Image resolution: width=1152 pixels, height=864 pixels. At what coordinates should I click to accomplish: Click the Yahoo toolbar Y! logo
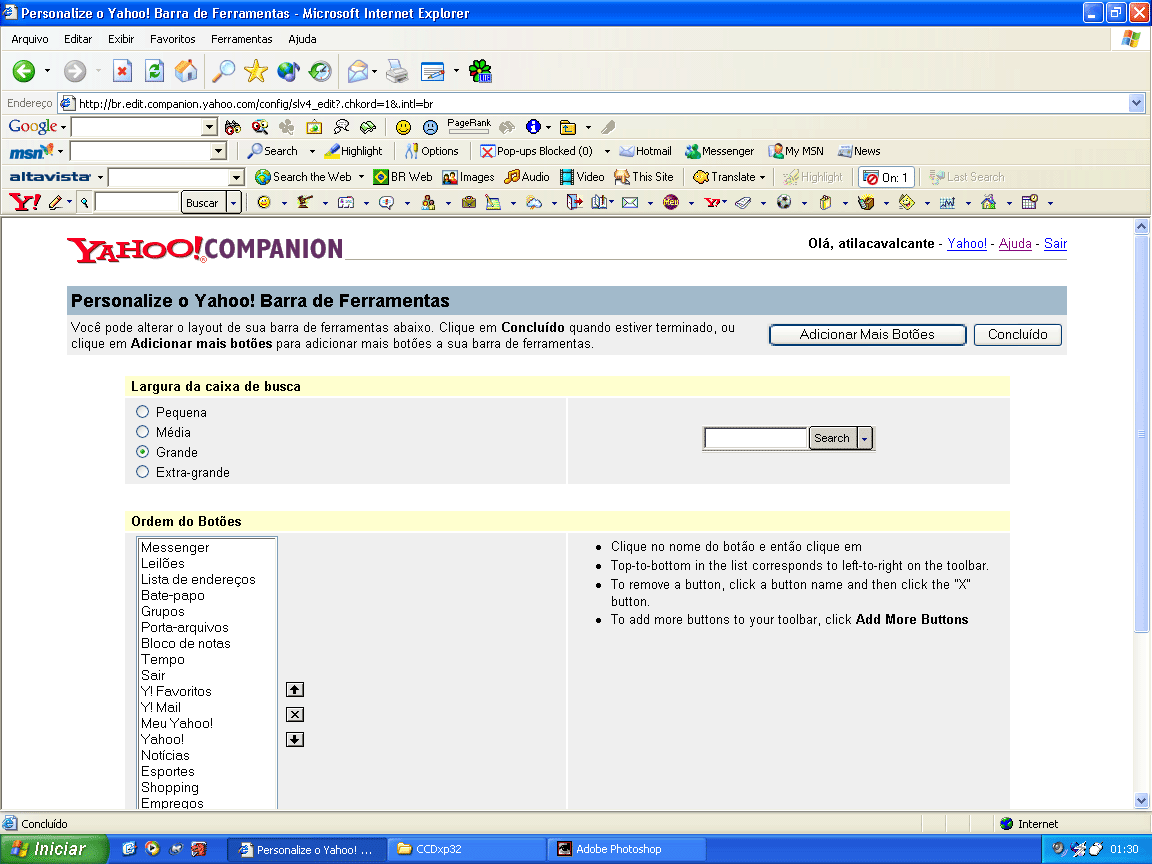[x=25, y=202]
